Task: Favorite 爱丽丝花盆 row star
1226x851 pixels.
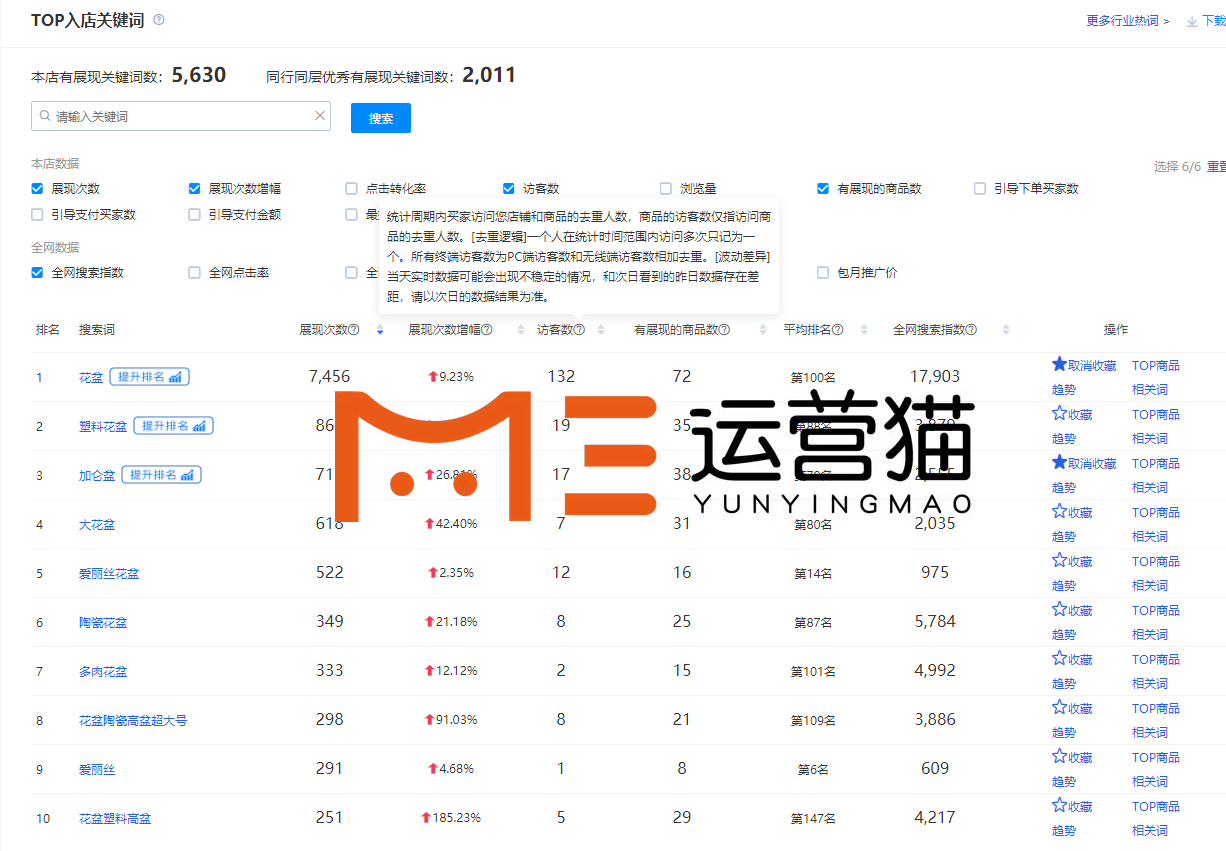Action: pos(1059,561)
